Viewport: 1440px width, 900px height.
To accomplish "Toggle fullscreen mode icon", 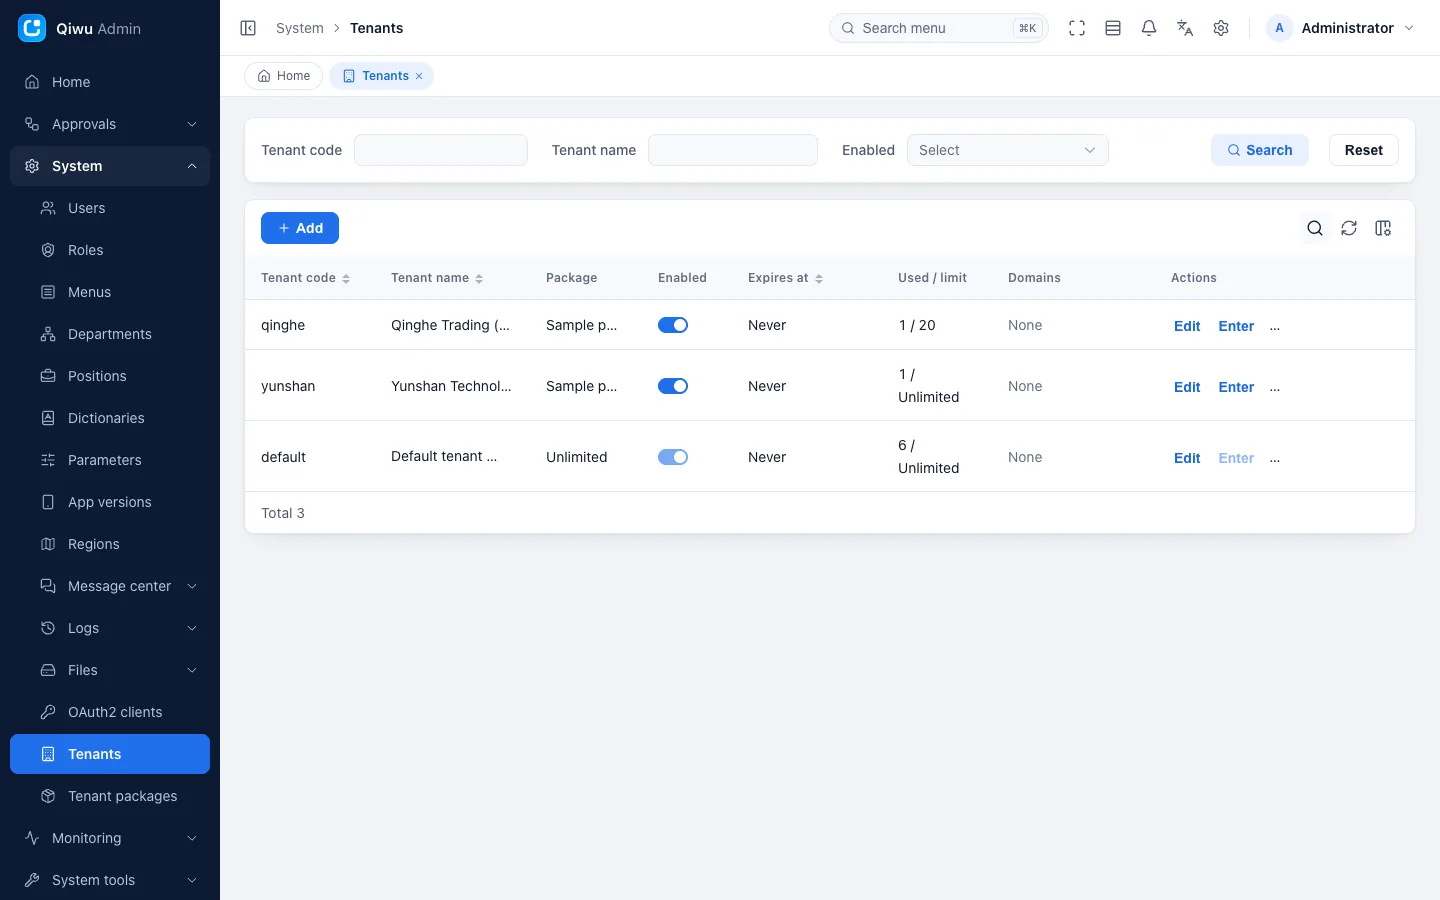I will [x=1077, y=28].
